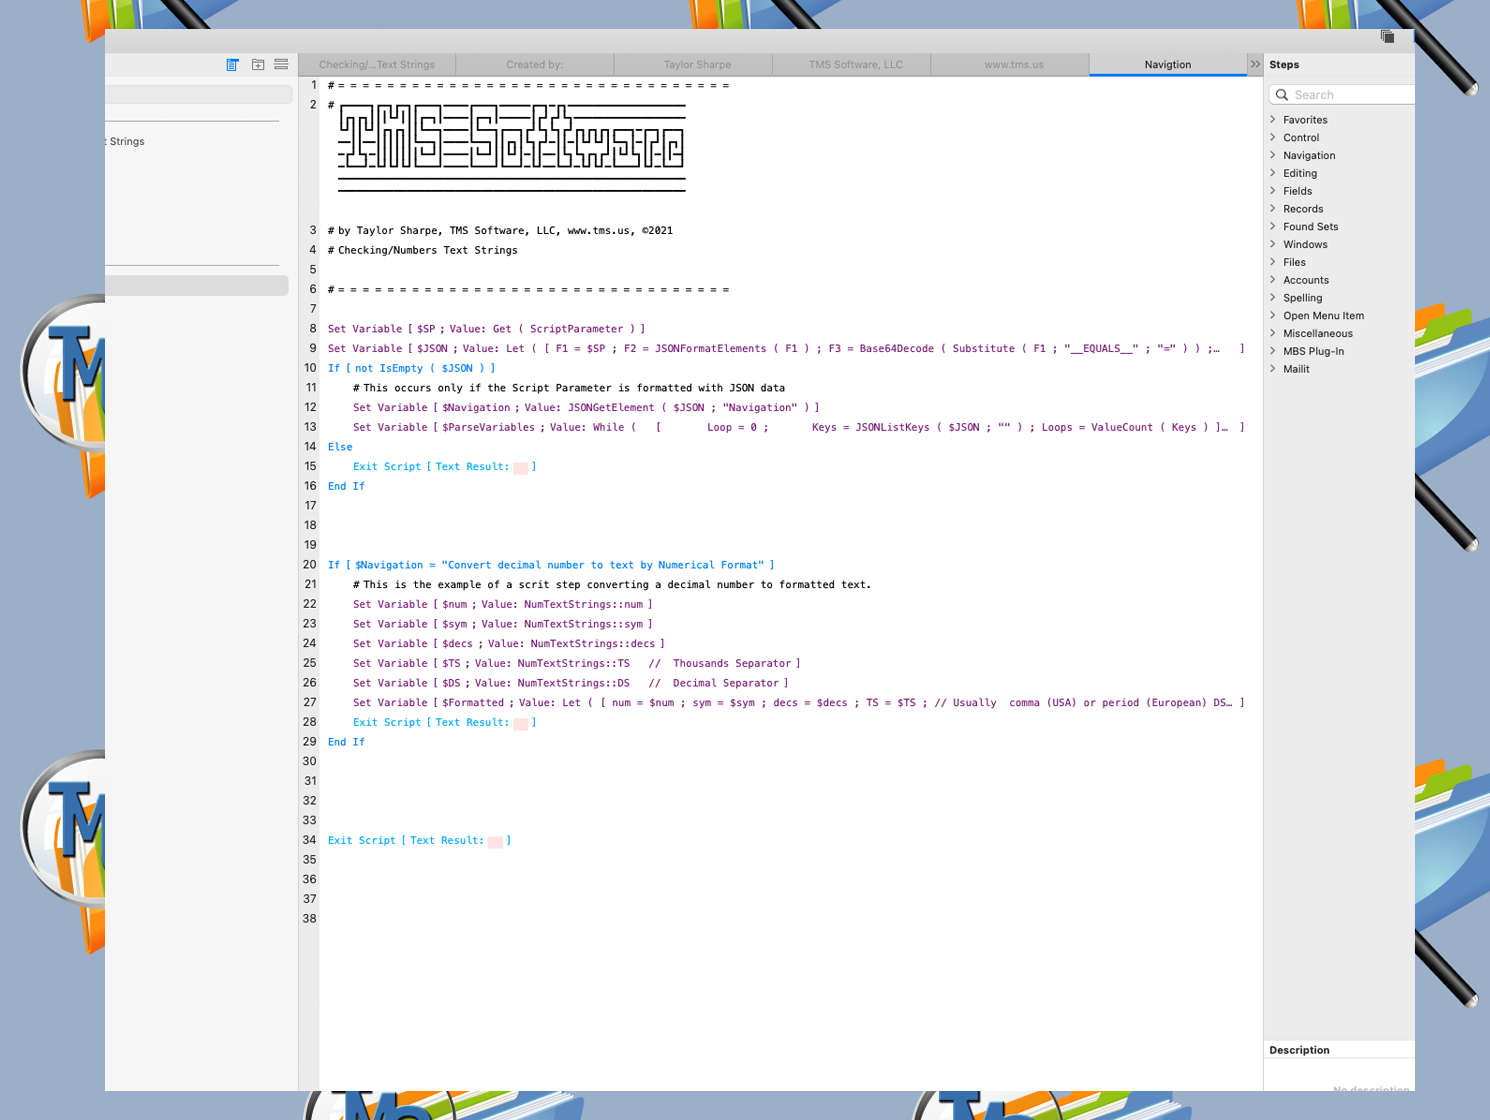Viewport: 1490px width, 1120px height.
Task: Select 'Exit Script' step on line 15
Action: pyautogui.click(x=444, y=467)
